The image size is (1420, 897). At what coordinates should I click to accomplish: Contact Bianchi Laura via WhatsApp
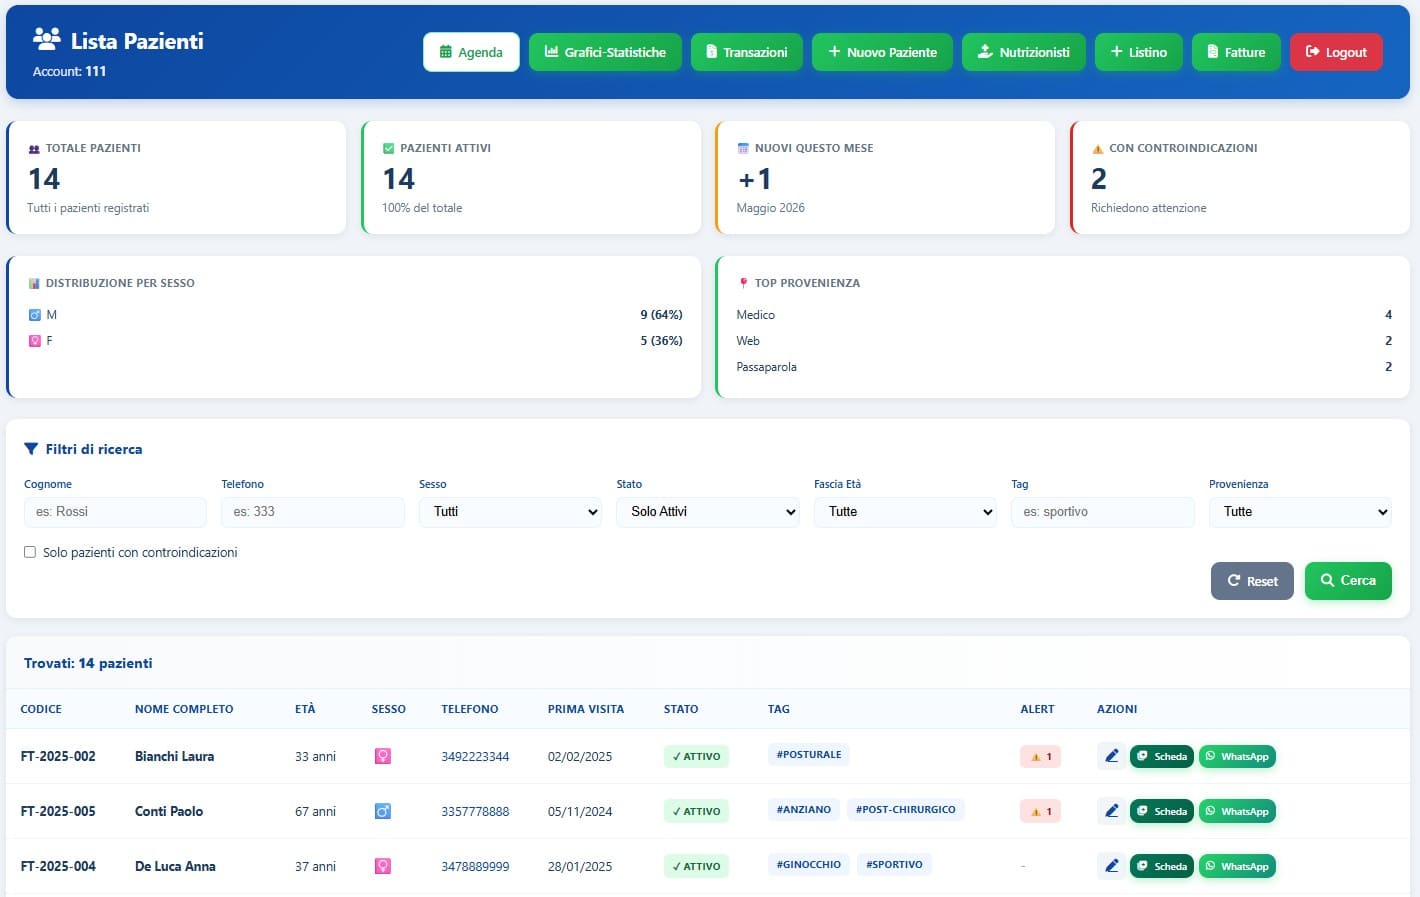point(1237,757)
